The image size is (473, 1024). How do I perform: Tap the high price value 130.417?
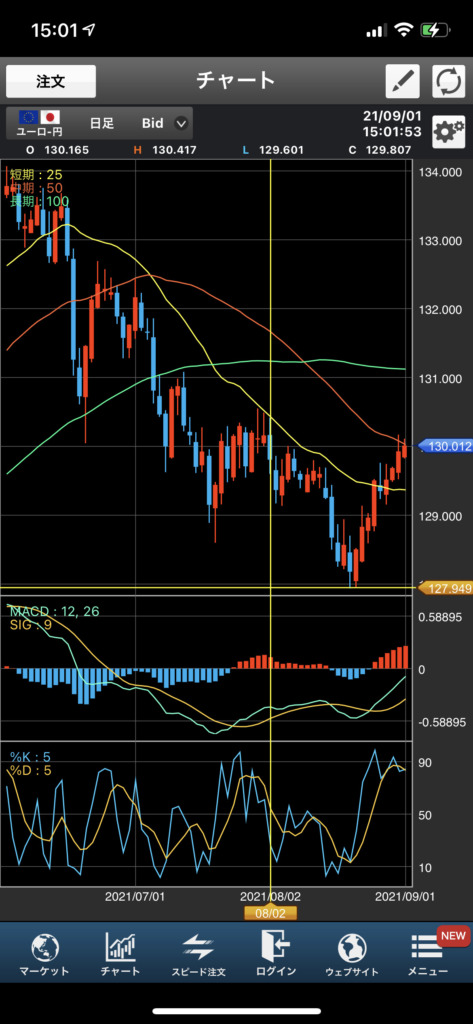(174, 150)
